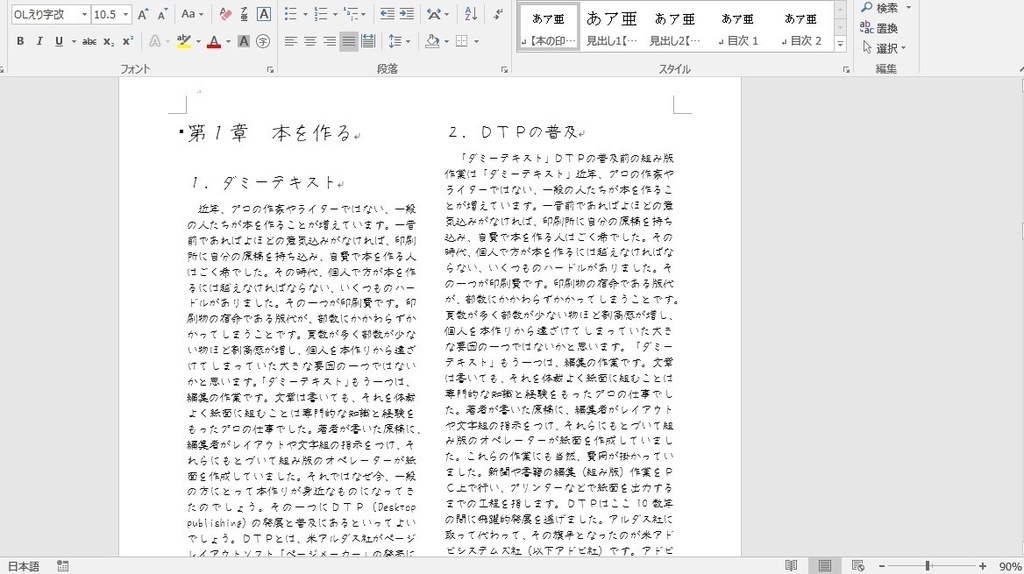The width and height of the screenshot is (1024, 574).
Task: Apply style 【本の印…
Action: [x=548, y=26]
